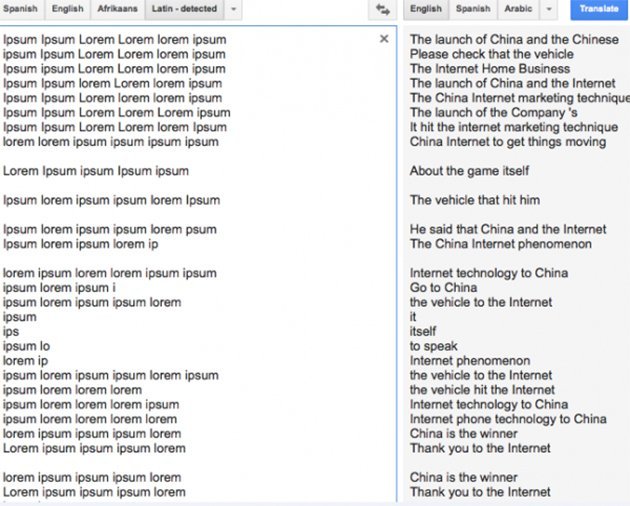Click the translation 'The vehicle that hit him'
This screenshot has width=630, height=506.
475,200
